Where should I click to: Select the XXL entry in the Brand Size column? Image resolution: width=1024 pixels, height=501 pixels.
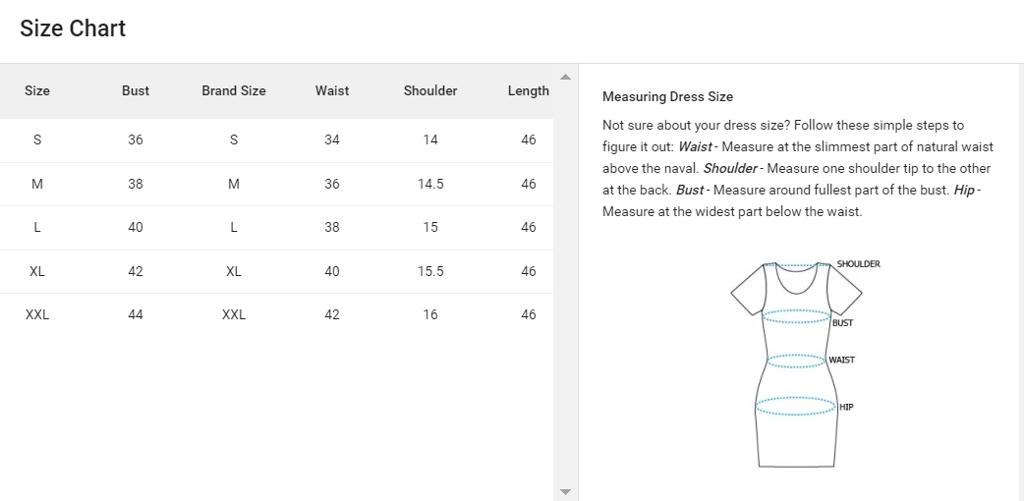[233, 315]
